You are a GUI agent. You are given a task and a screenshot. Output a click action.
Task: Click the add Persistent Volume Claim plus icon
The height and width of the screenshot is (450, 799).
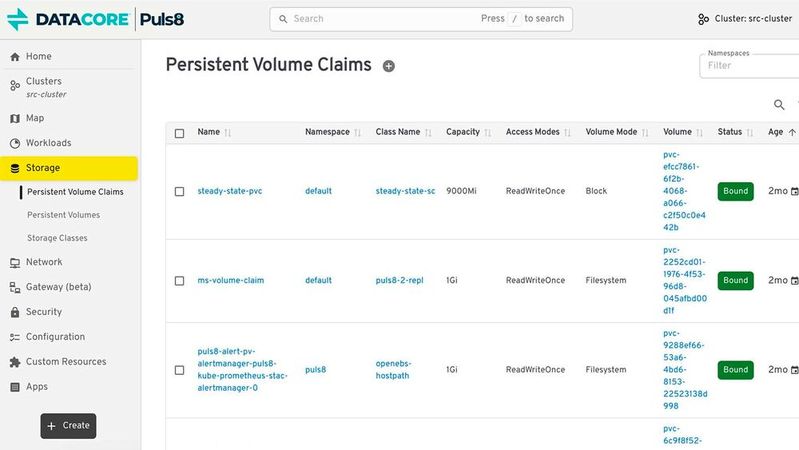[389, 66]
